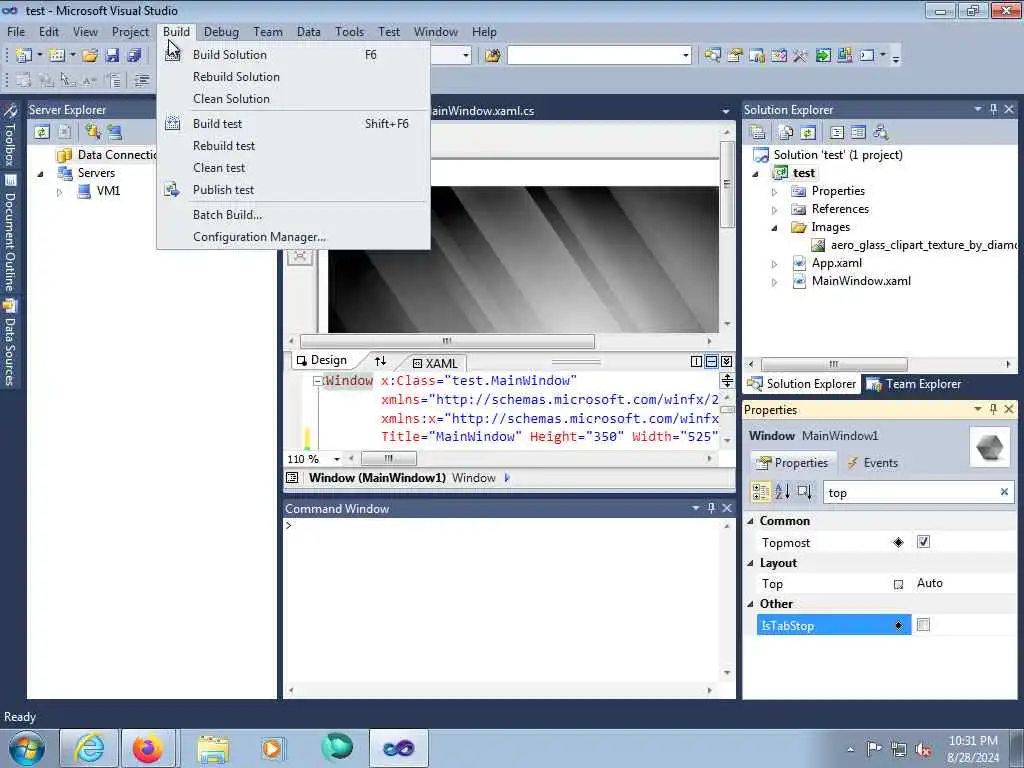Clear the property search box
This screenshot has width=1024, height=768.
tap(1004, 492)
